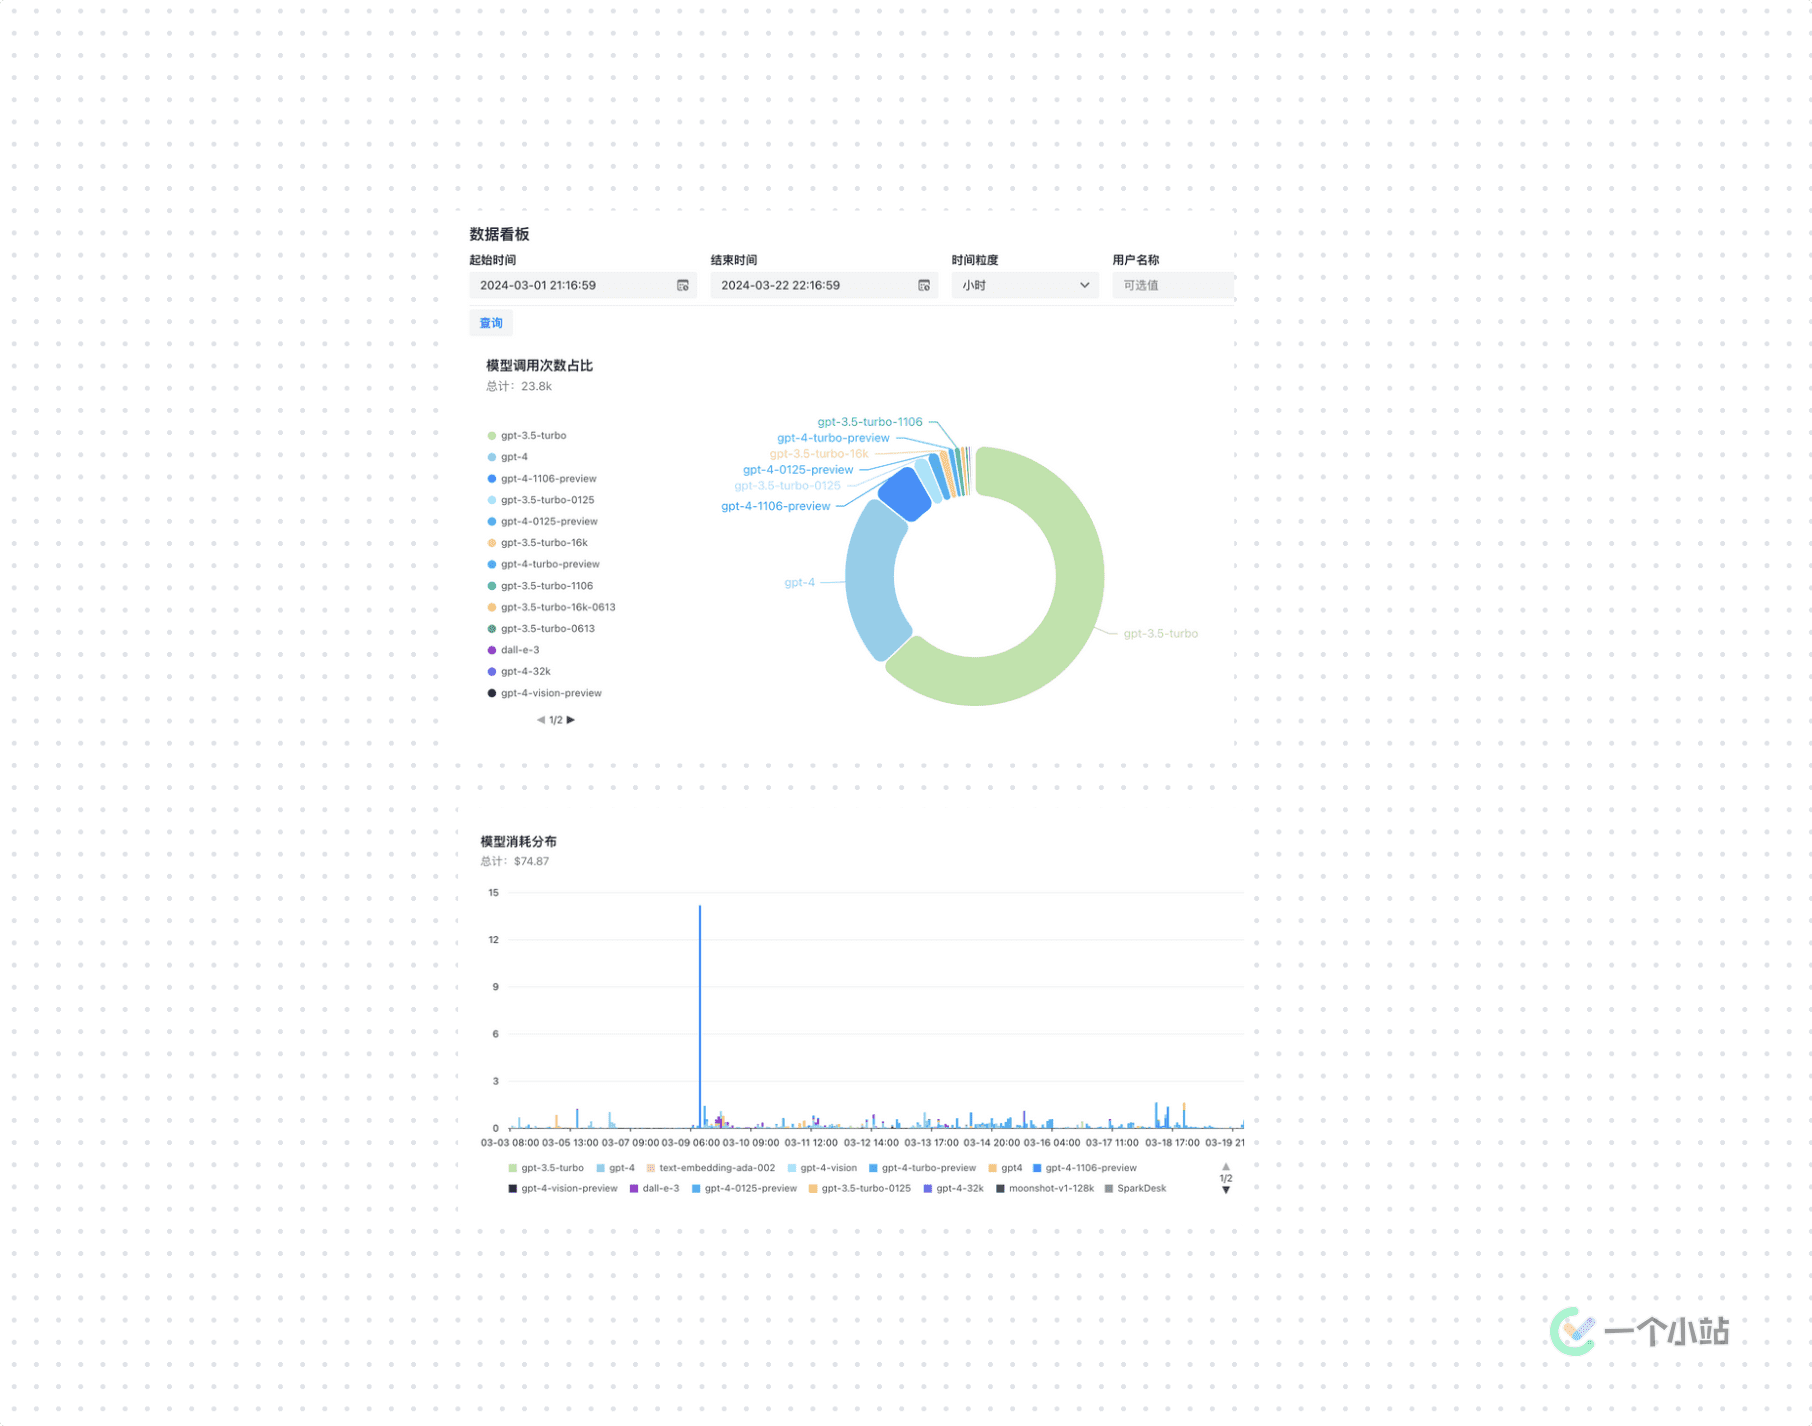Toggle gpt-3.5-turbo in pie chart legend
This screenshot has width=1812, height=1426.
point(532,436)
